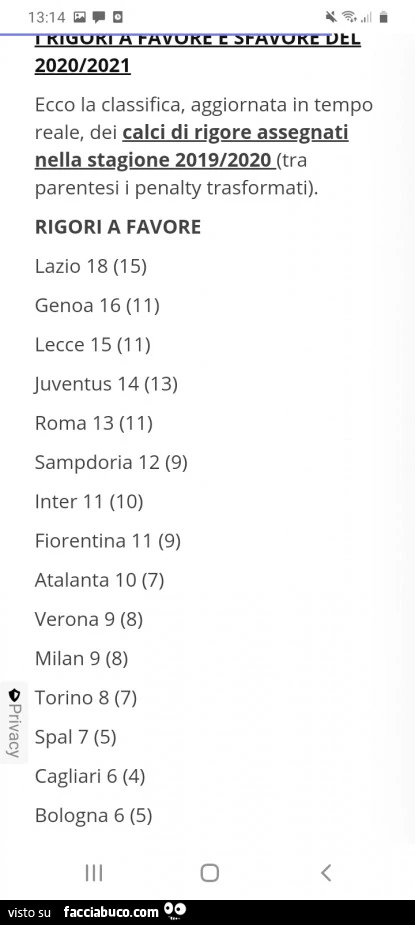Tap the muted sound icon in status bar
Viewport: 415px width, 925px height.
click(x=331, y=18)
